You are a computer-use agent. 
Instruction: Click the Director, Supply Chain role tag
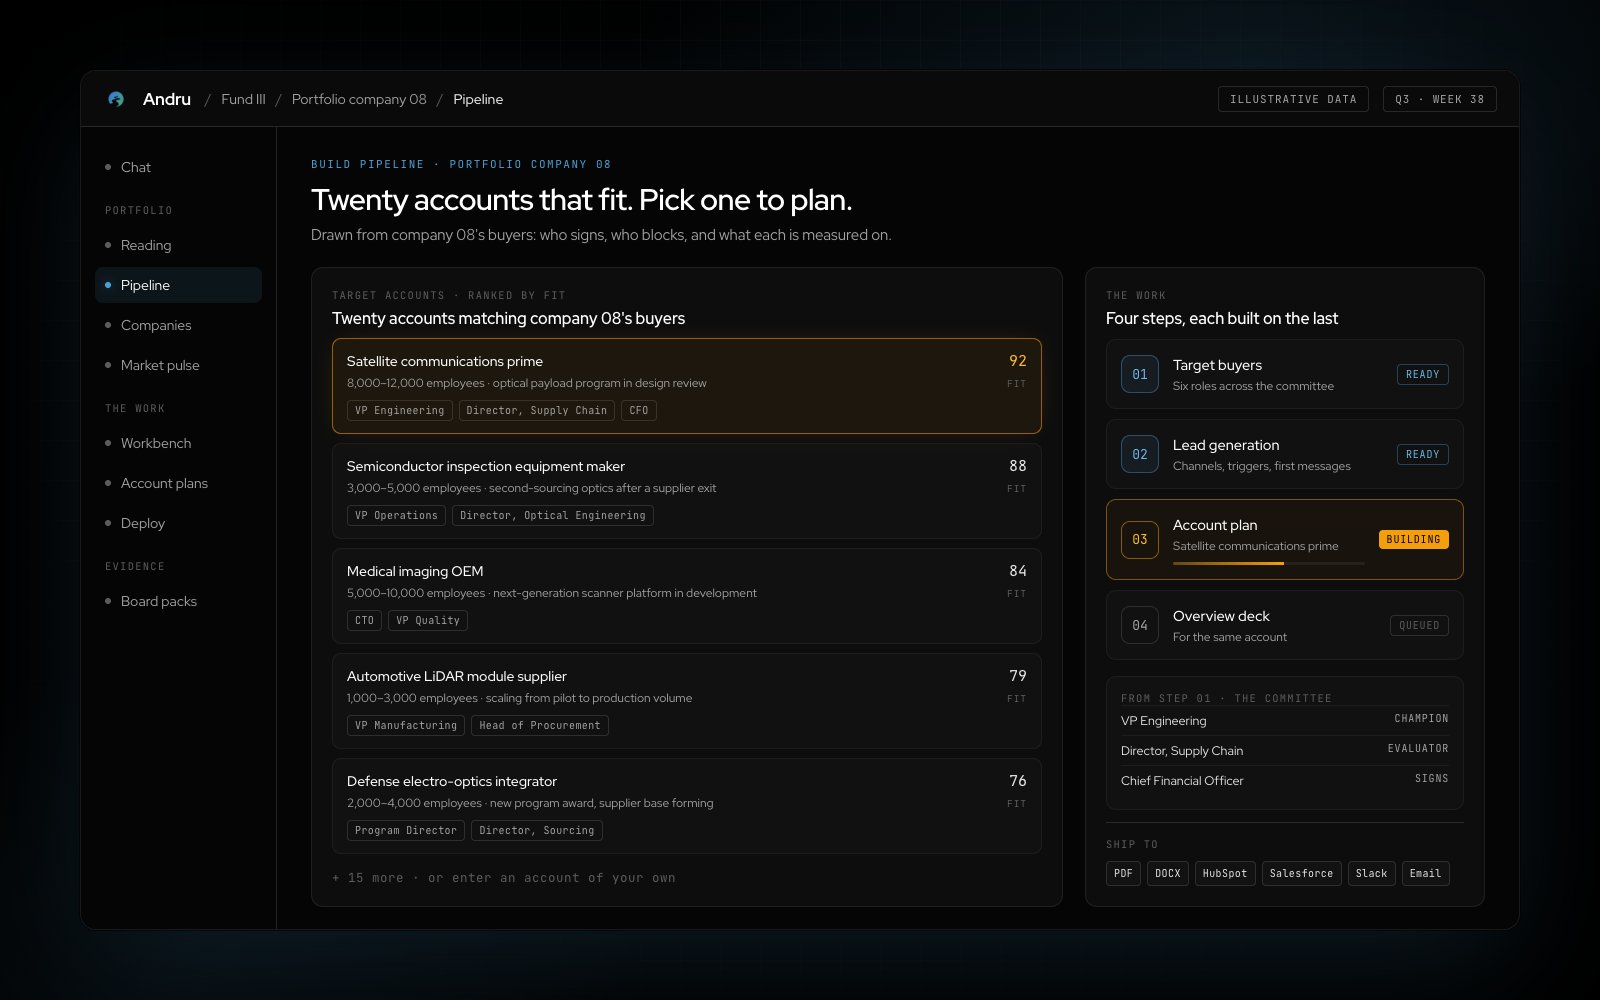[537, 411]
